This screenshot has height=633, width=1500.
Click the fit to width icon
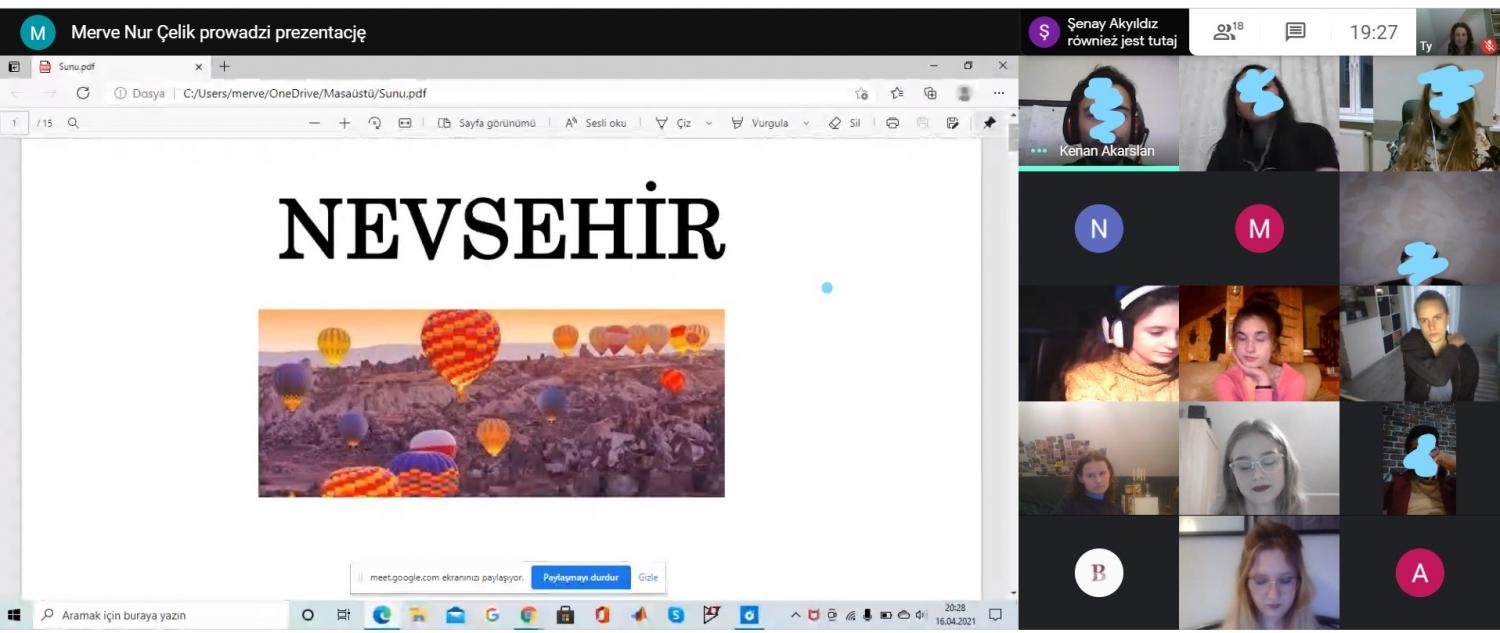click(405, 123)
